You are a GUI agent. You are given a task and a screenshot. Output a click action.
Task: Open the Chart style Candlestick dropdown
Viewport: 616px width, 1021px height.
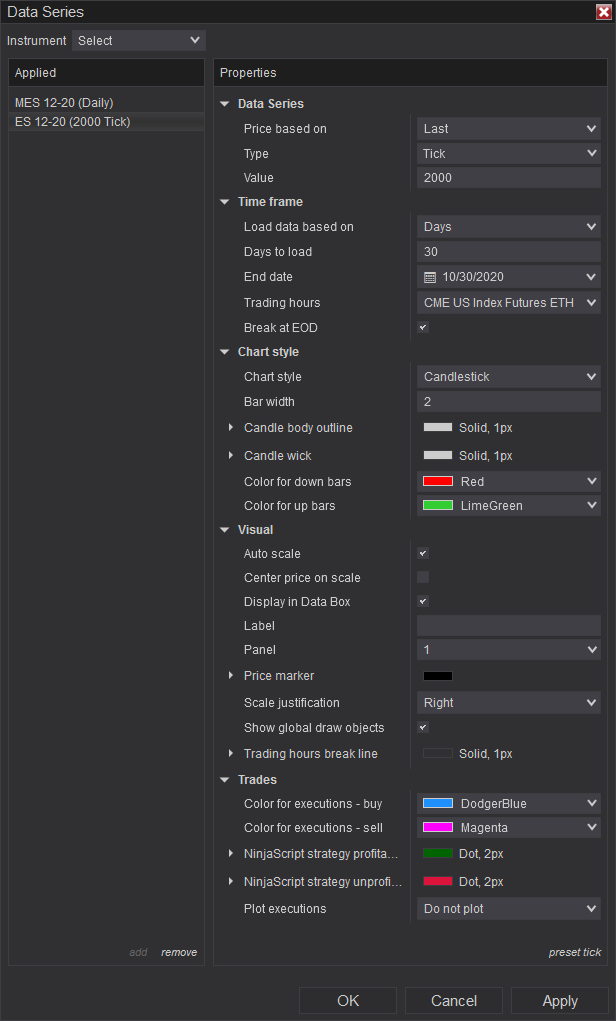[508, 377]
